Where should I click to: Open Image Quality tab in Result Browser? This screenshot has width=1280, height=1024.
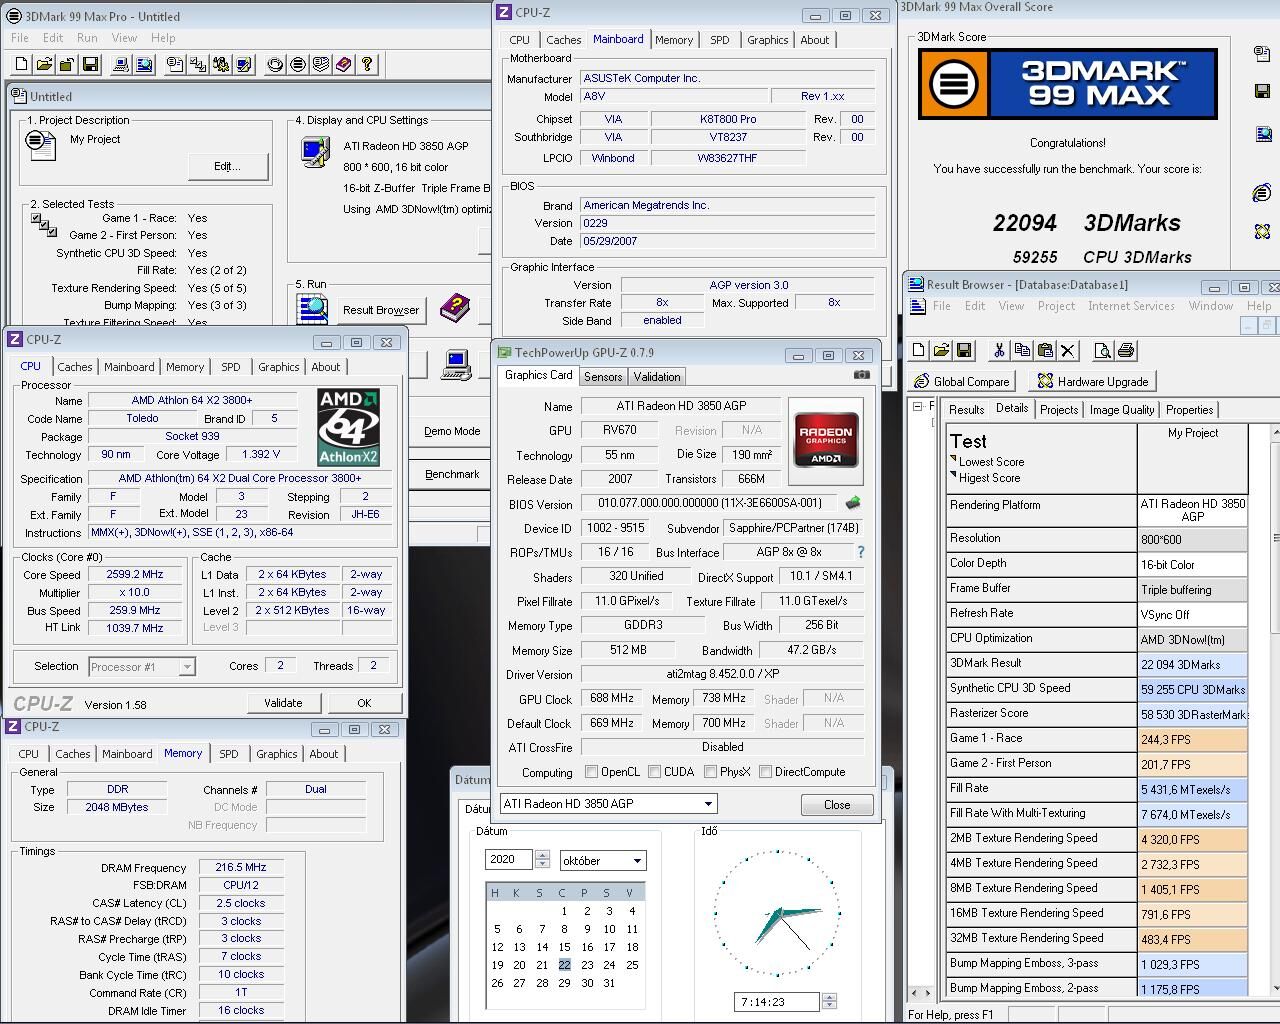(1122, 410)
